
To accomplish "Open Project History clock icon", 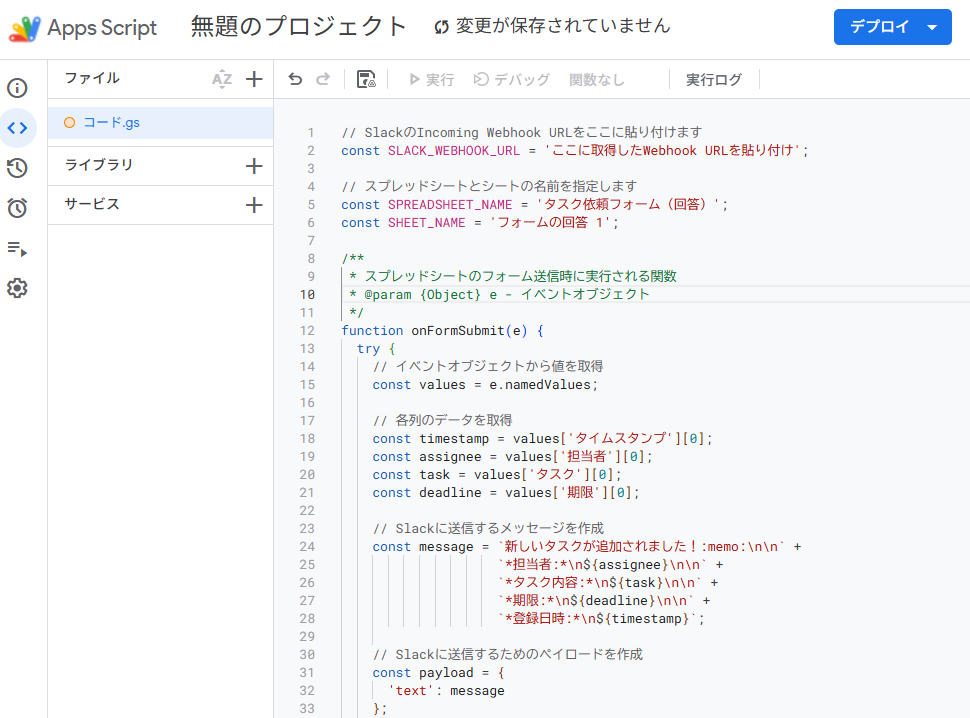I will pyautogui.click(x=17, y=168).
